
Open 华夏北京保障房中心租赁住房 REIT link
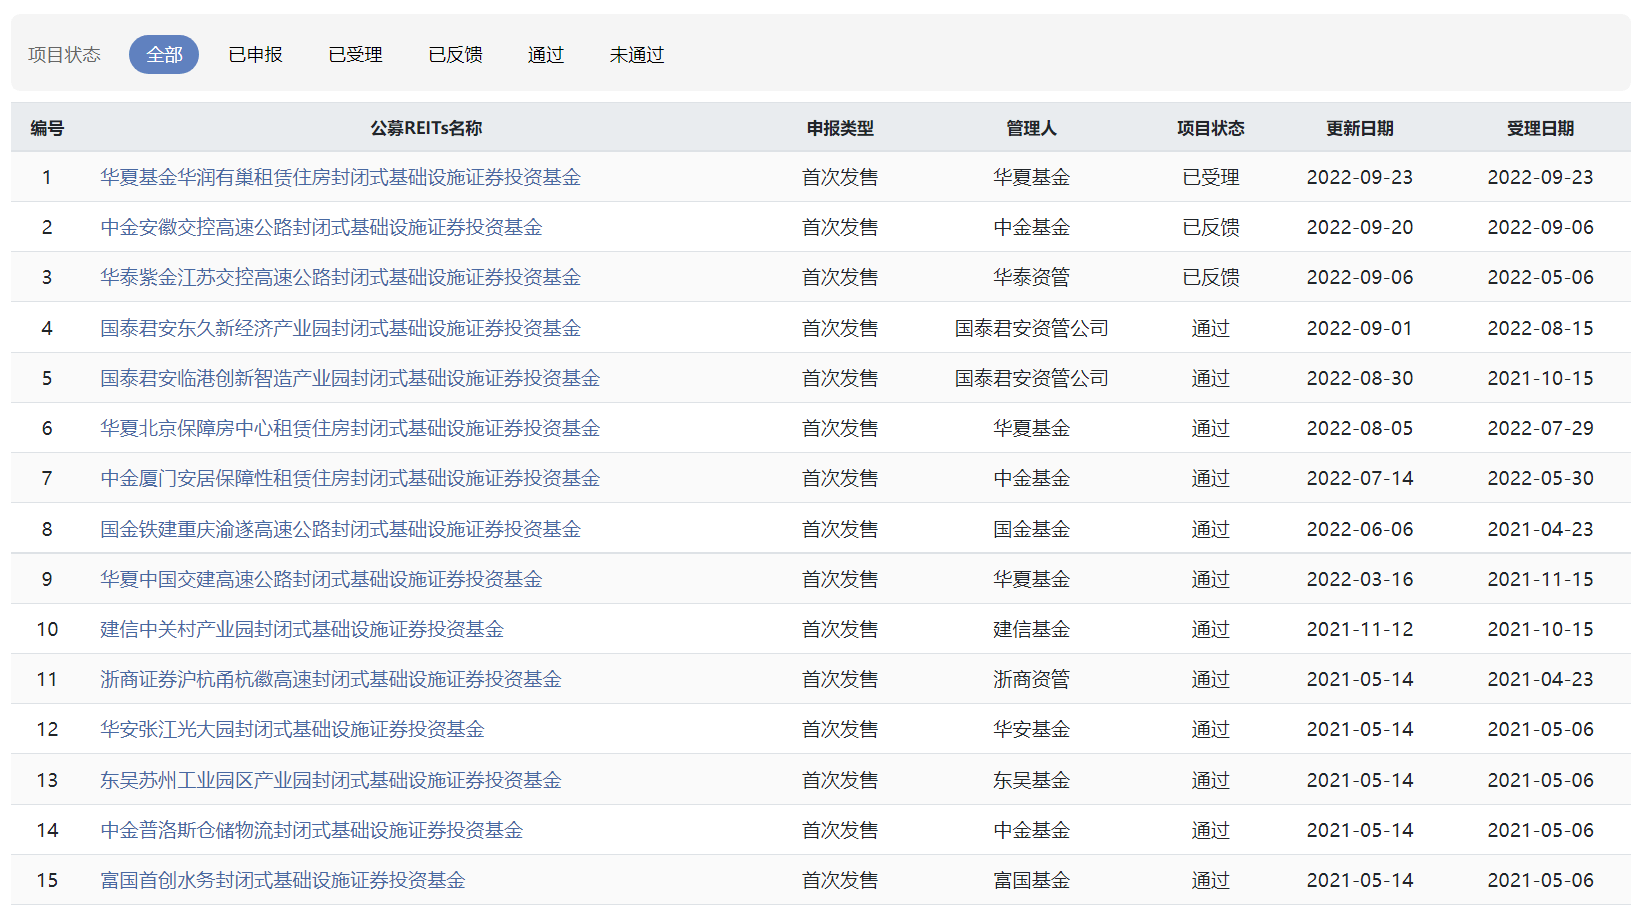click(x=350, y=428)
